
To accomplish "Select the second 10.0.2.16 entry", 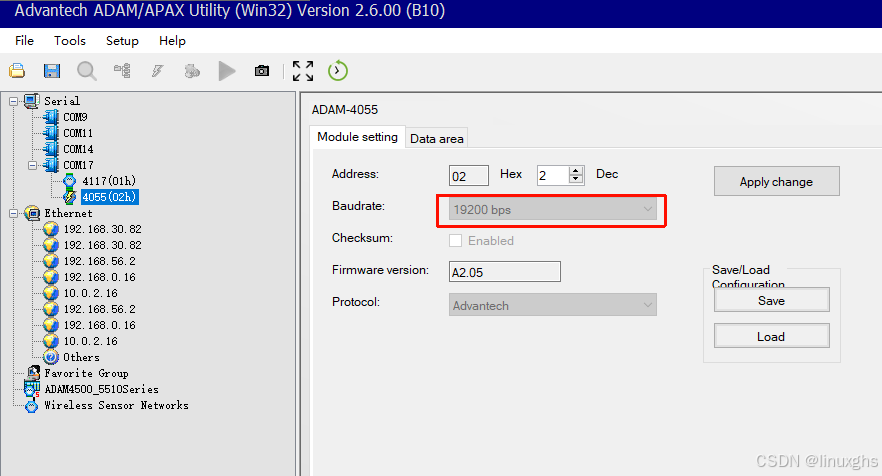I will (91, 341).
